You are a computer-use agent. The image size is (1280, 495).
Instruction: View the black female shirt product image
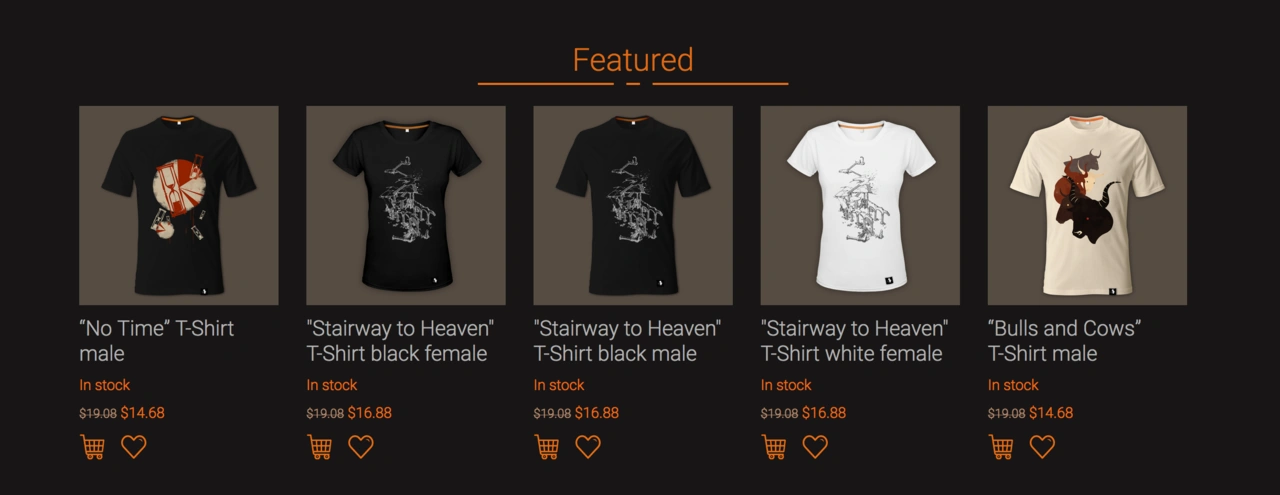(x=406, y=205)
